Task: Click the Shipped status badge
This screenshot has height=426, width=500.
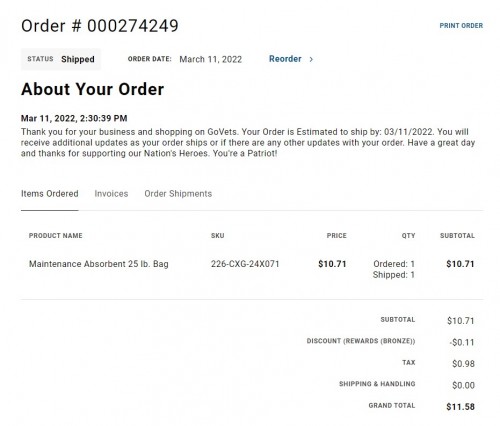Action: 61,59
